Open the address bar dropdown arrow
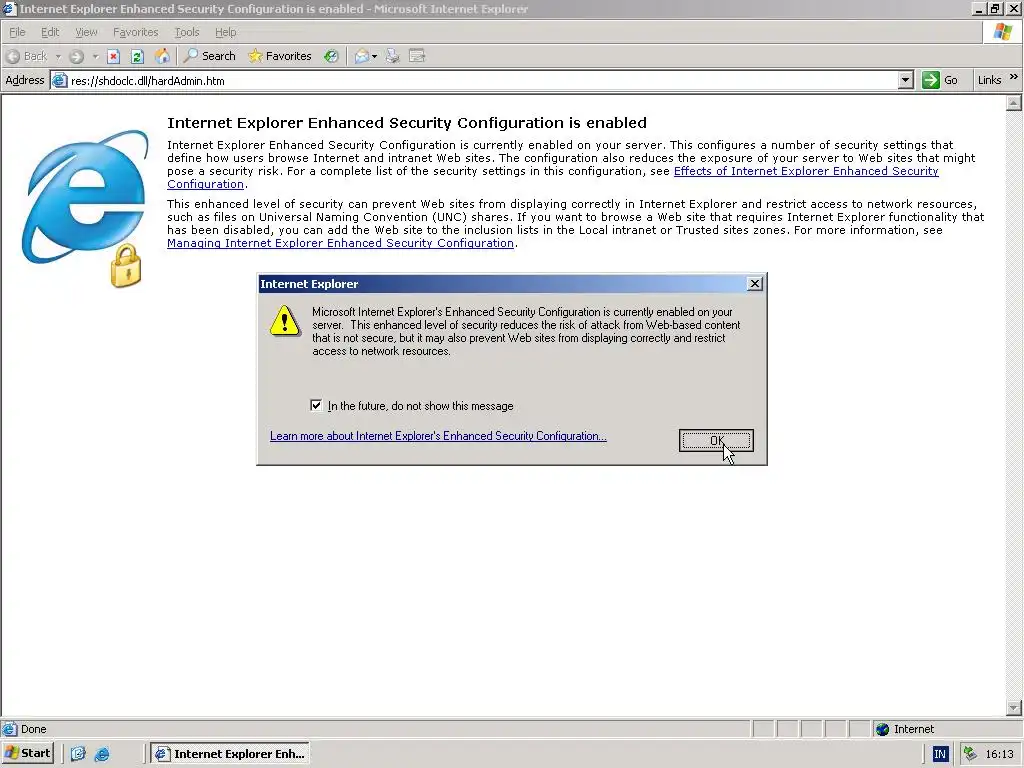The image size is (1024, 768). pyautogui.click(x=905, y=80)
